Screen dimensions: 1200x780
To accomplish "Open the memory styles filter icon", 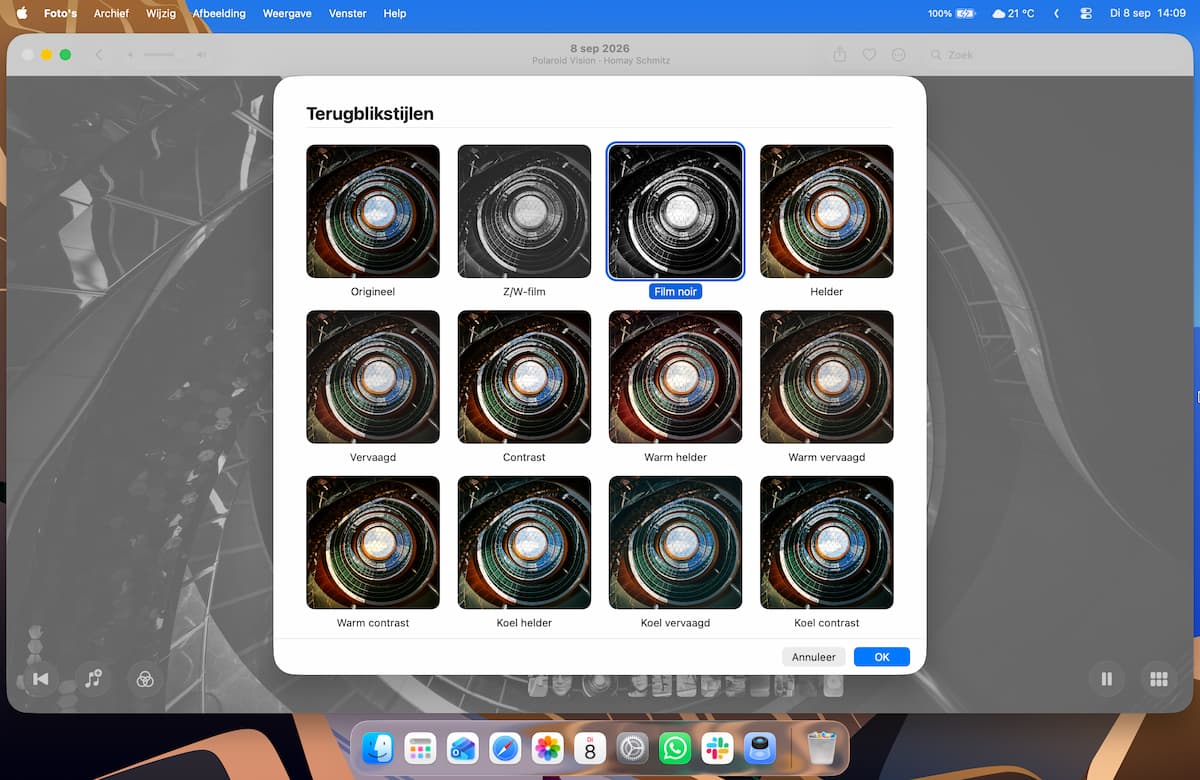I will coord(145,679).
